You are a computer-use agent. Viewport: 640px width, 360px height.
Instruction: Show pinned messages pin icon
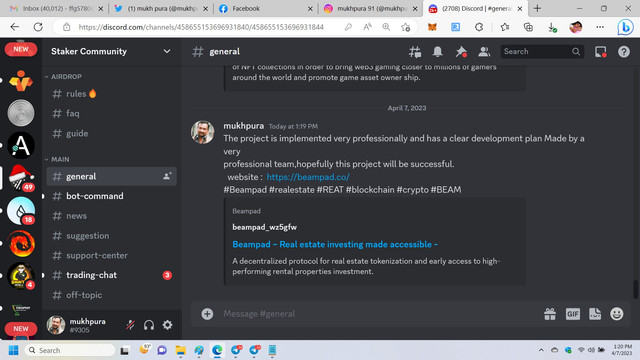tap(461, 52)
